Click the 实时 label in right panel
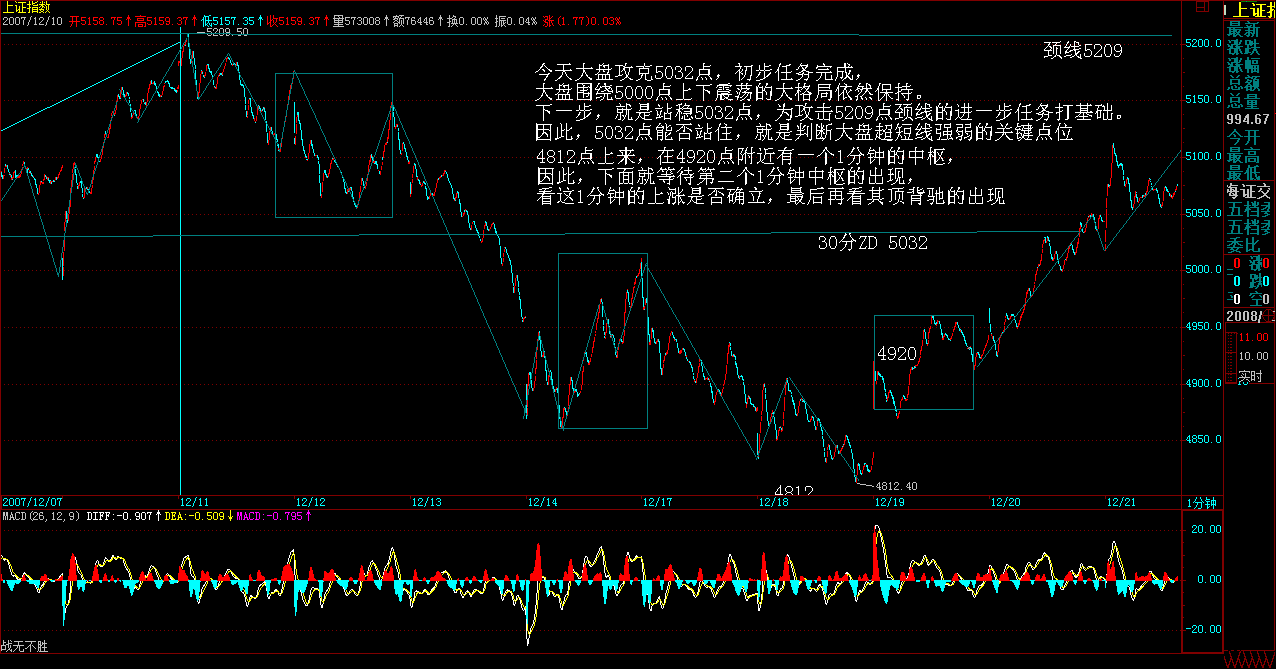The width and height of the screenshot is (1276, 669). (1250, 377)
